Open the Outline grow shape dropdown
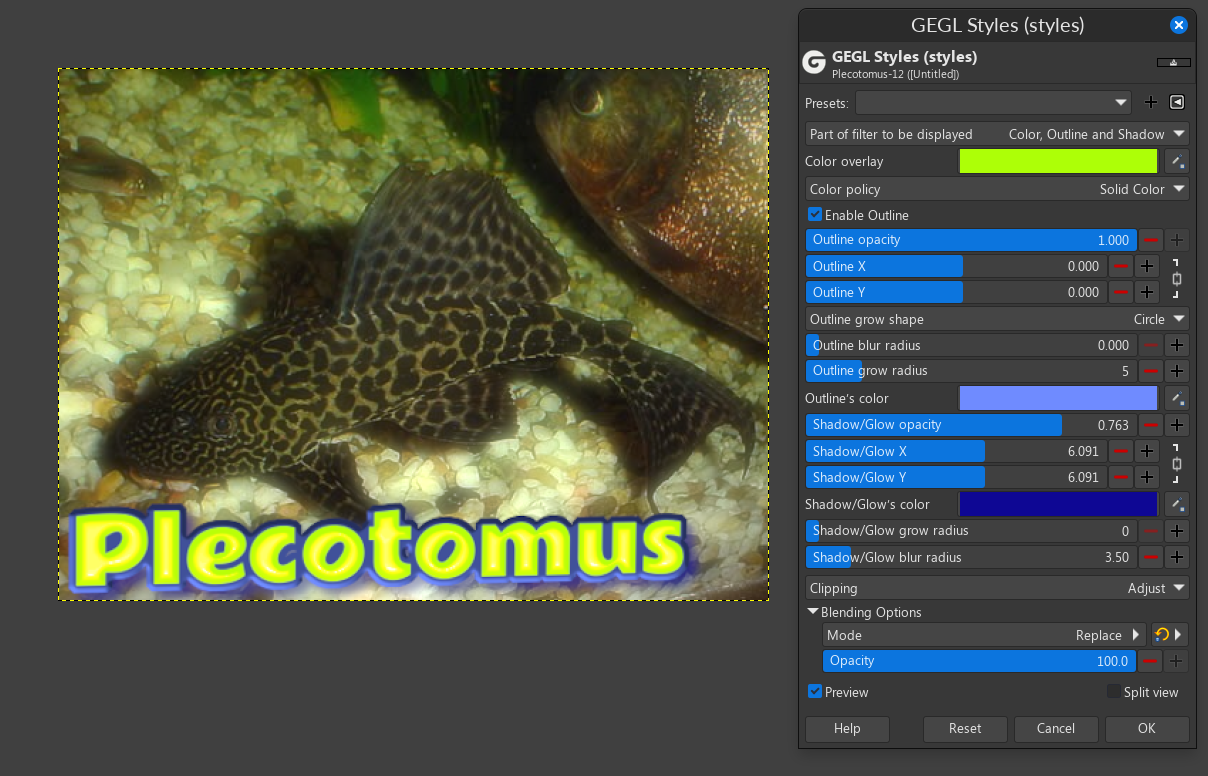The height and width of the screenshot is (776, 1208). [997, 319]
